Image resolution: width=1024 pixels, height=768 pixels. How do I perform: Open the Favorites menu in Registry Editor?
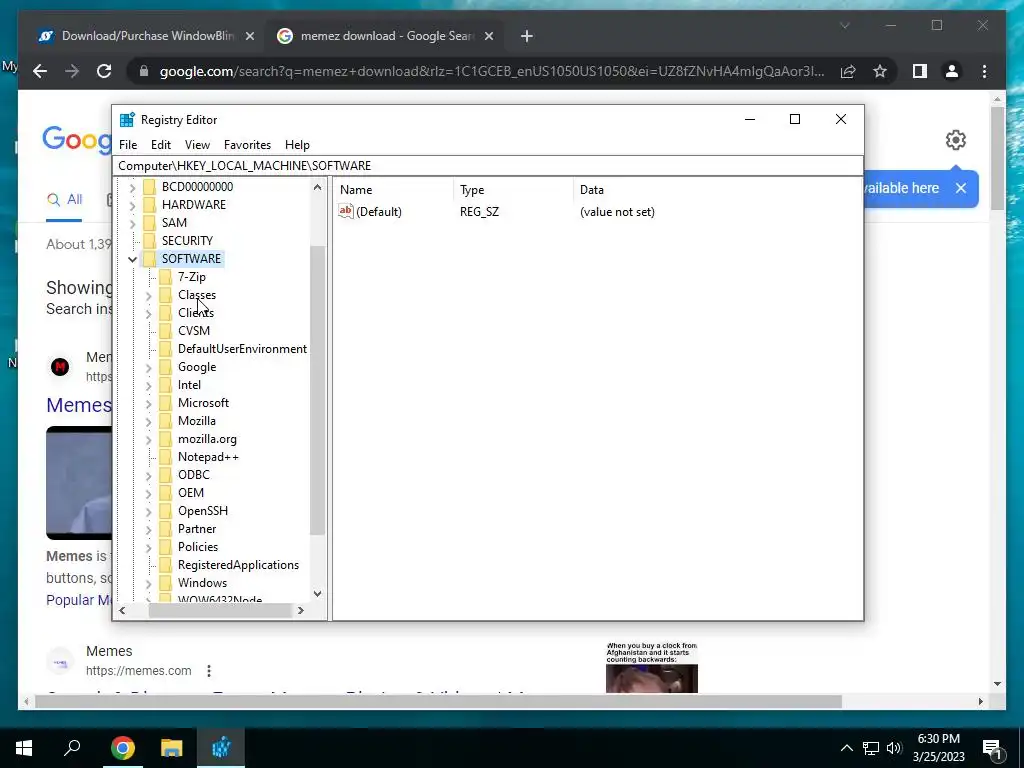click(247, 145)
